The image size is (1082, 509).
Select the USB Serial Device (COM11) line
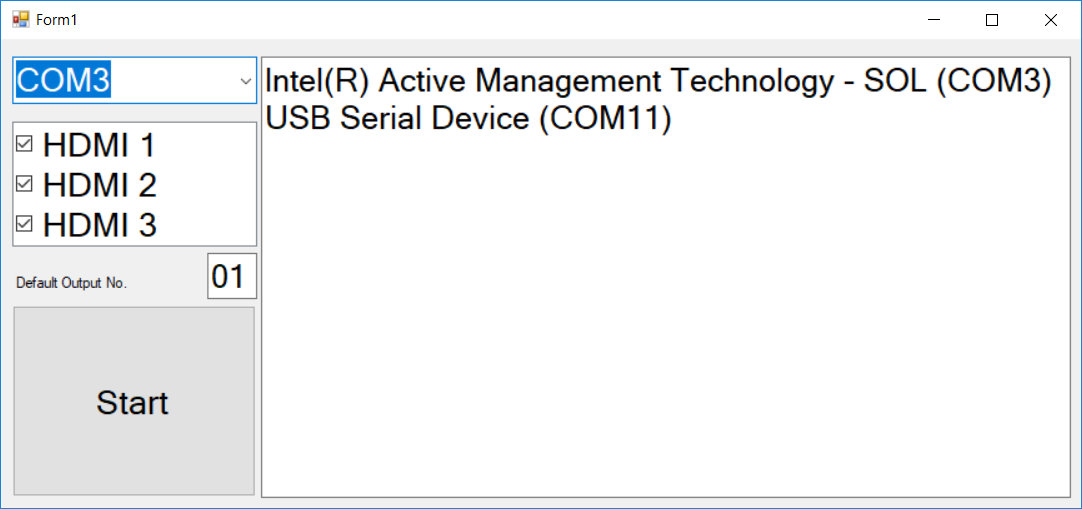pos(468,119)
